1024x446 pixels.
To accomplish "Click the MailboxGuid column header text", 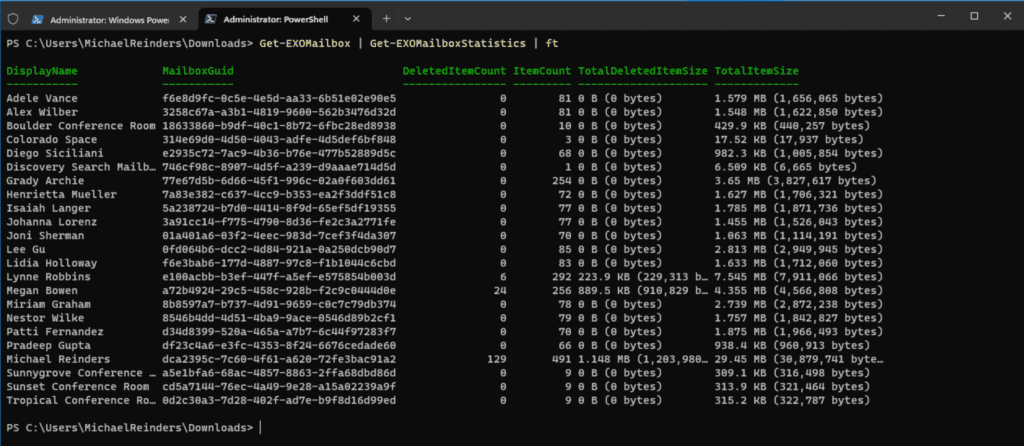I will click(198, 71).
